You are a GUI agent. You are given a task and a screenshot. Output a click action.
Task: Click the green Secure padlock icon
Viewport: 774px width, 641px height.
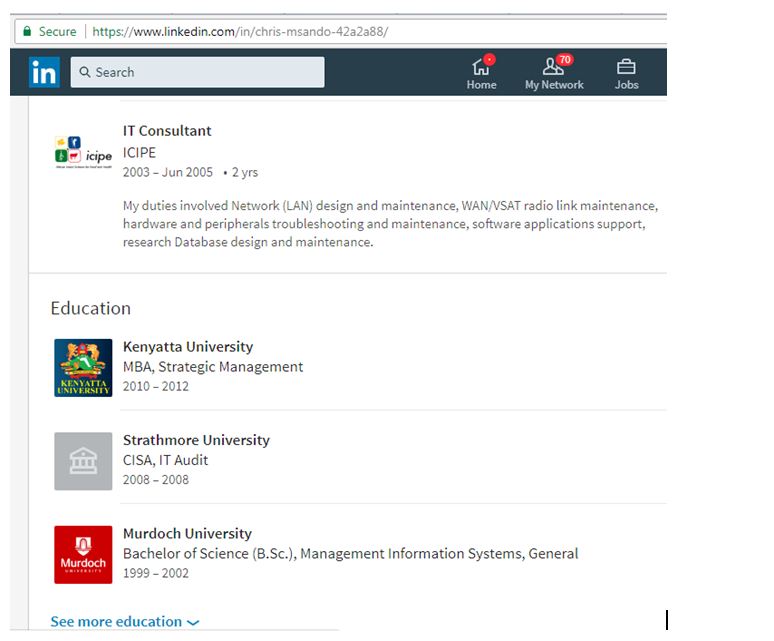point(27,31)
